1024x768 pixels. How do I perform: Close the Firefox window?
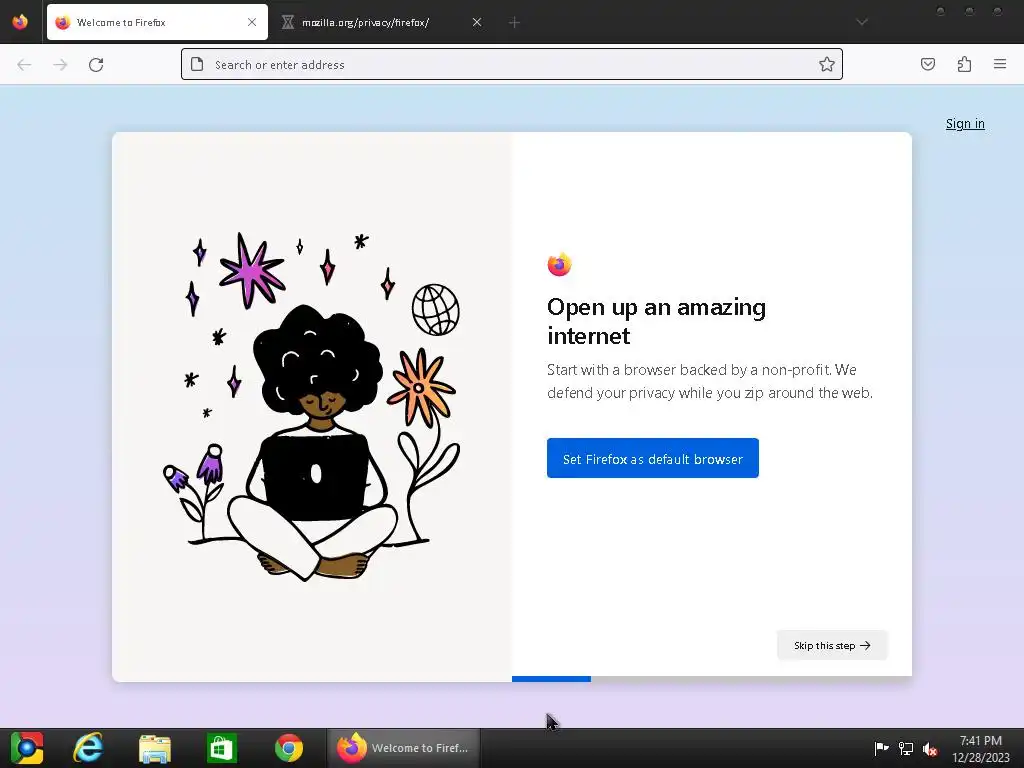click(x=997, y=11)
